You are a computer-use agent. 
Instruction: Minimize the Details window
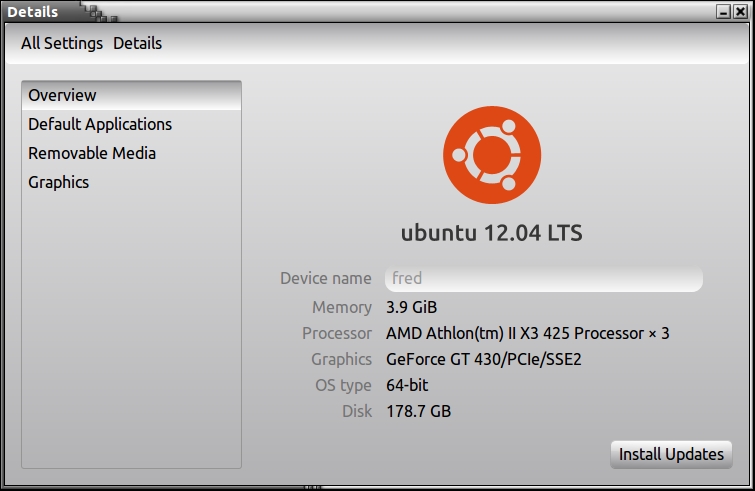724,11
